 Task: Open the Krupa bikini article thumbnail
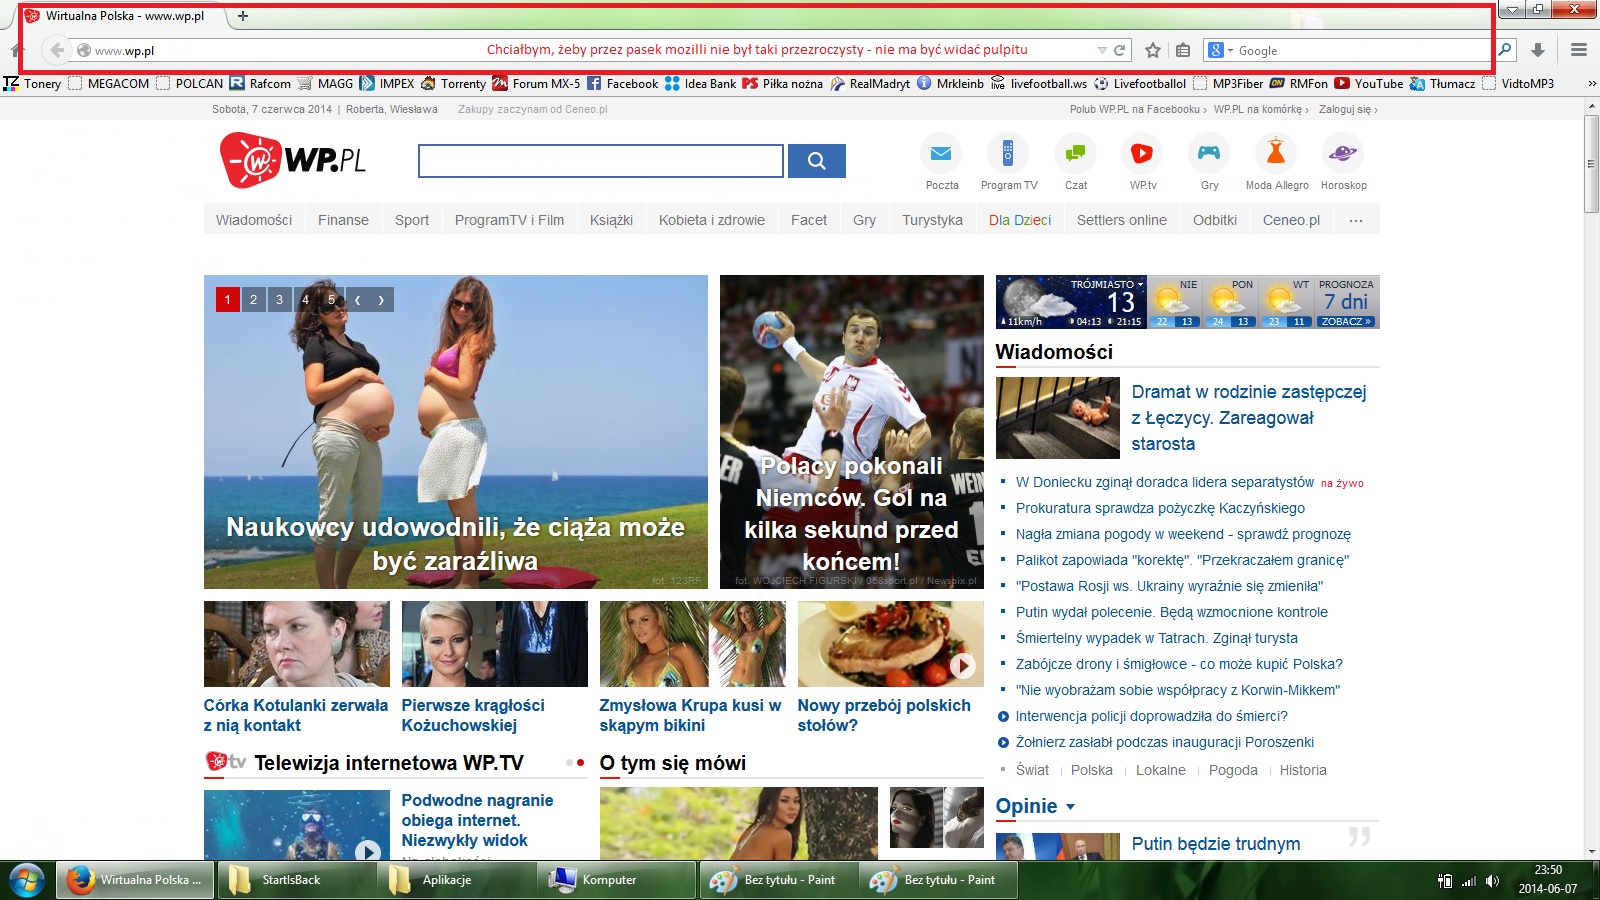coord(692,644)
